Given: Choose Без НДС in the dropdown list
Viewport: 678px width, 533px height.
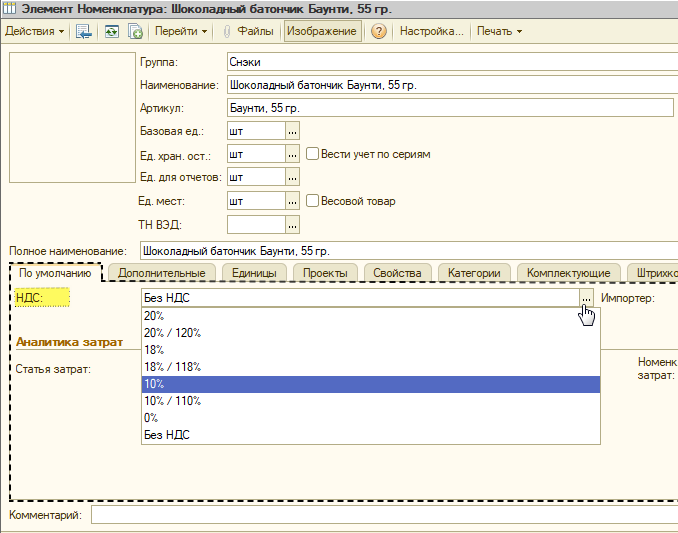Looking at the screenshot, I should tap(371, 435).
